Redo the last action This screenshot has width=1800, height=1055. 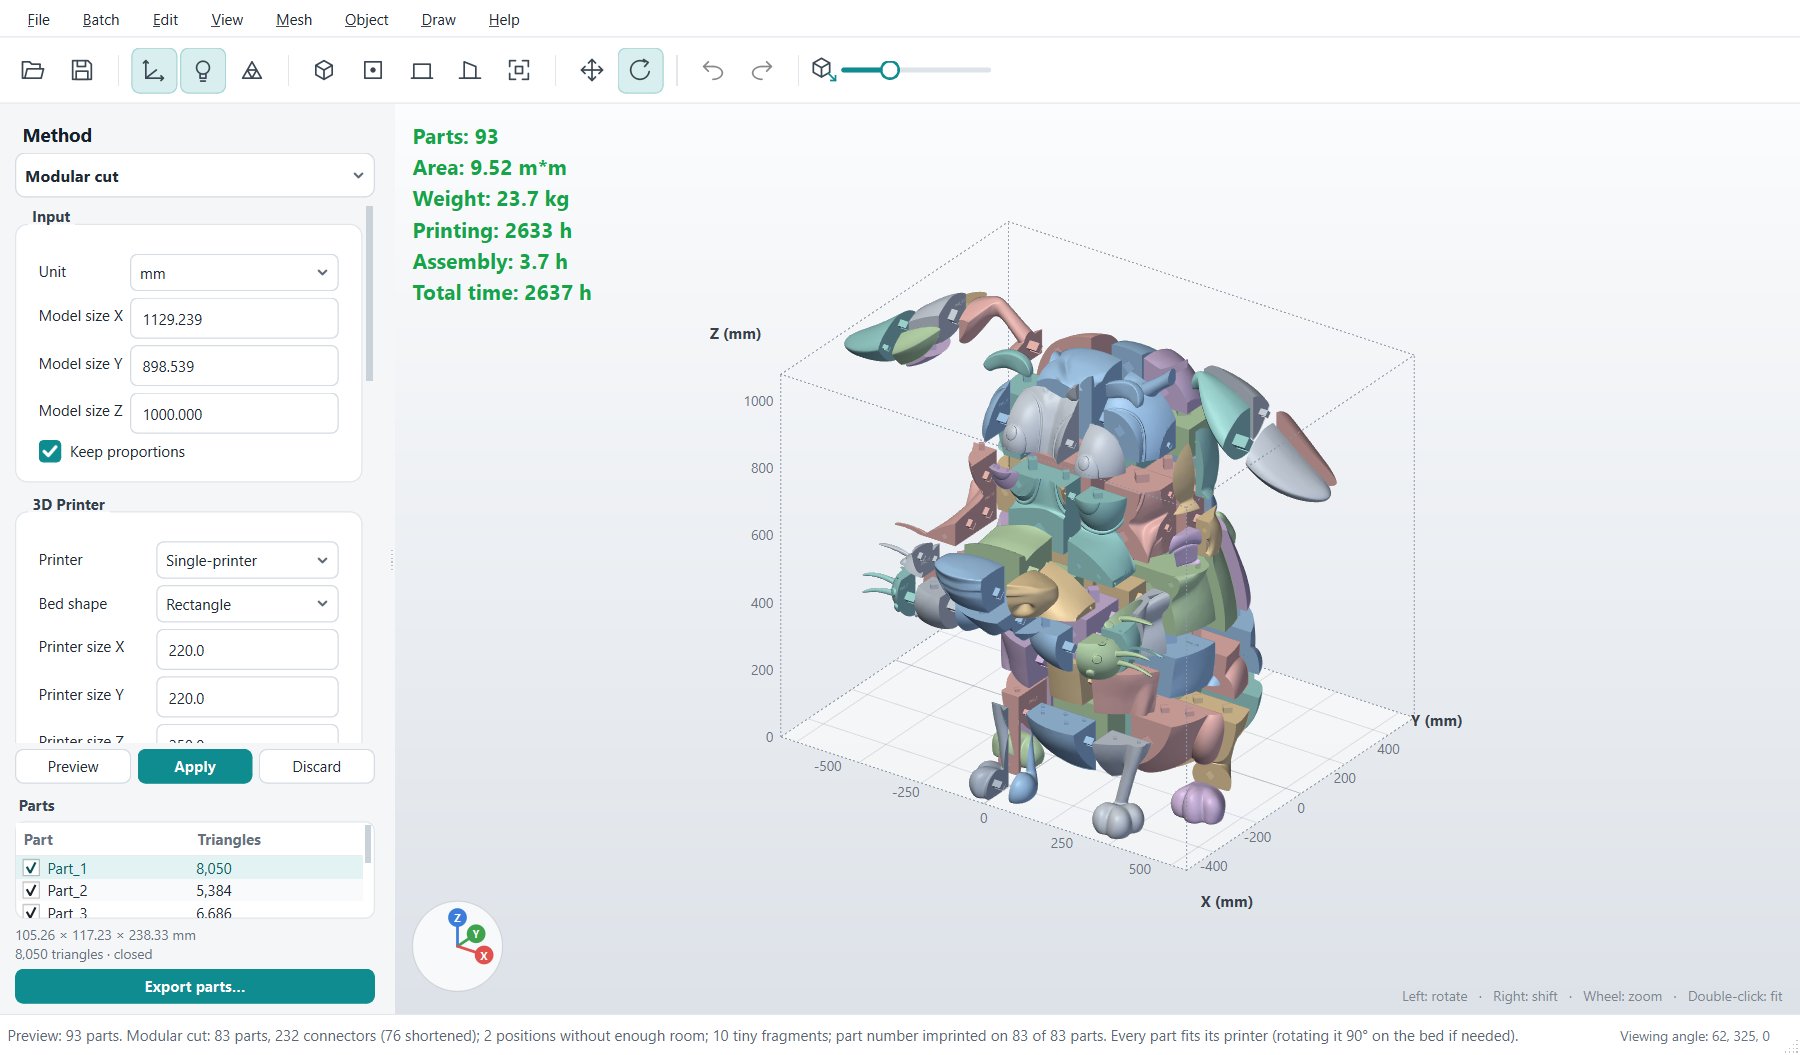point(762,70)
